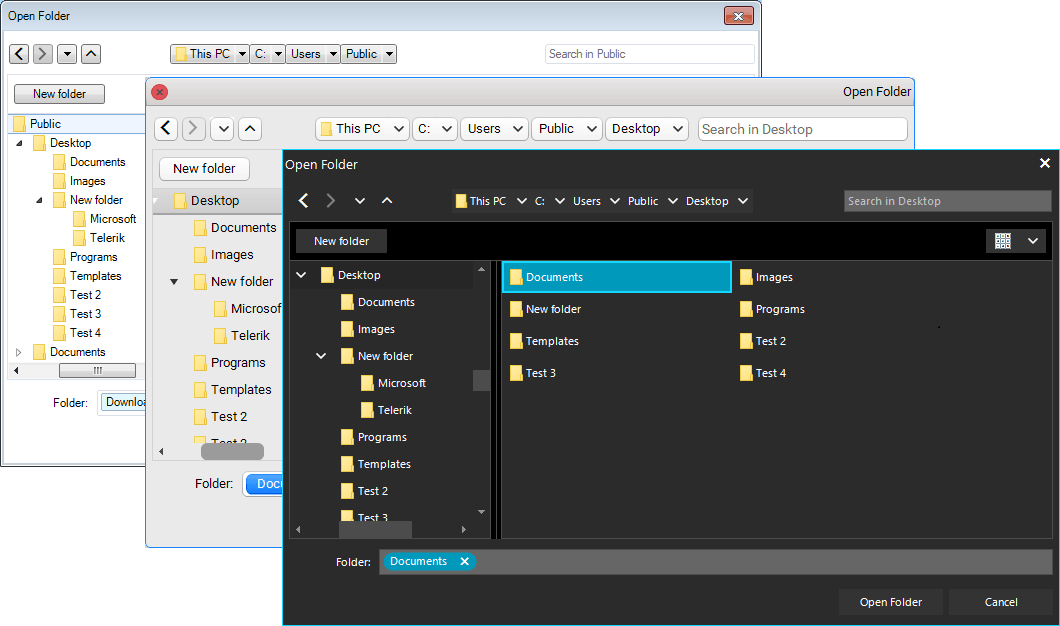Image resolution: width=1060 pixels, height=626 pixels.
Task: Select Test 4 in rear window tree
Action: [77, 333]
